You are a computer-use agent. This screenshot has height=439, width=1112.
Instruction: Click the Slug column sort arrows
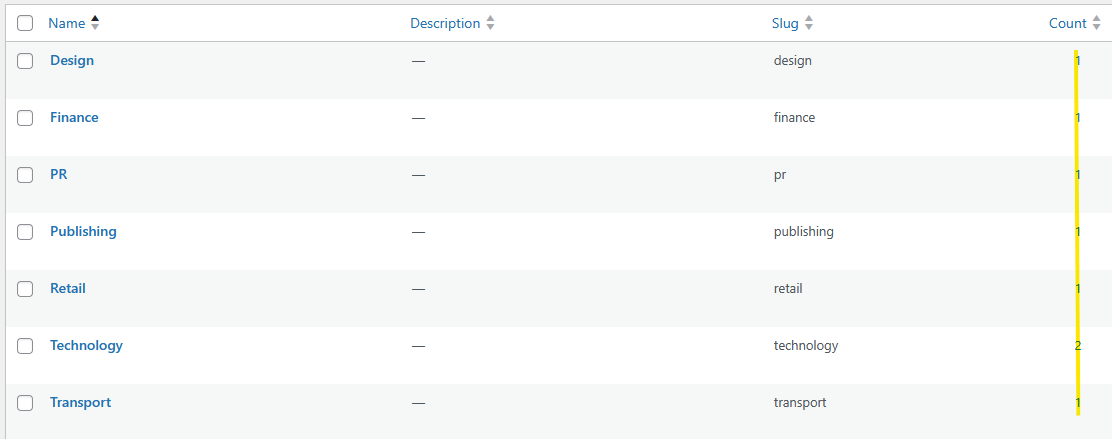pyautogui.click(x=809, y=23)
